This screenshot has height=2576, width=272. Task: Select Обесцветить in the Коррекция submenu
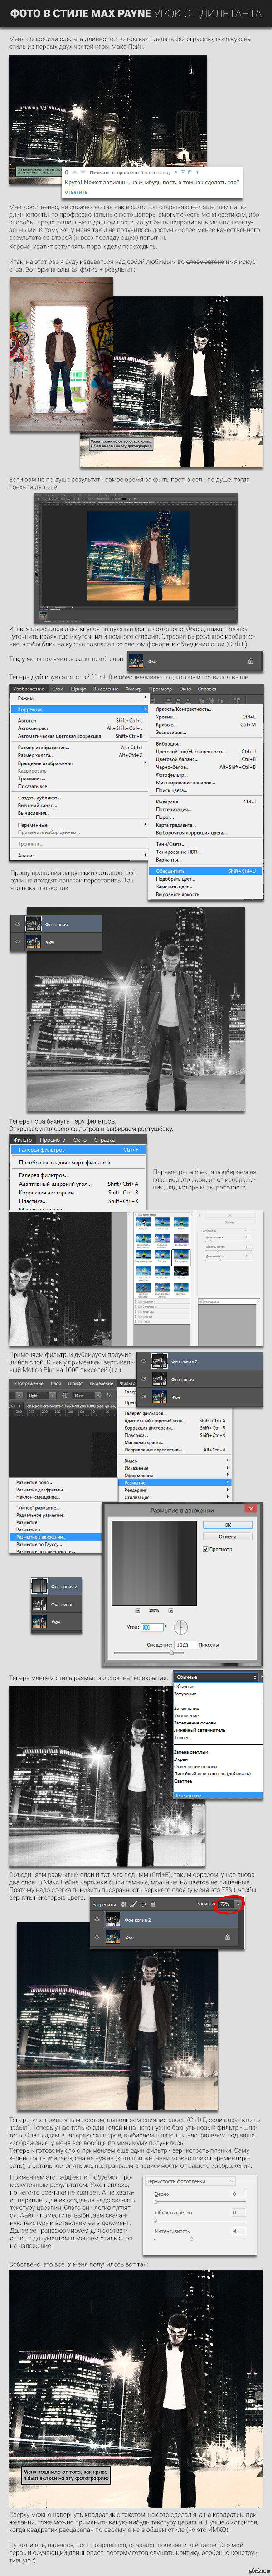click(x=205, y=870)
